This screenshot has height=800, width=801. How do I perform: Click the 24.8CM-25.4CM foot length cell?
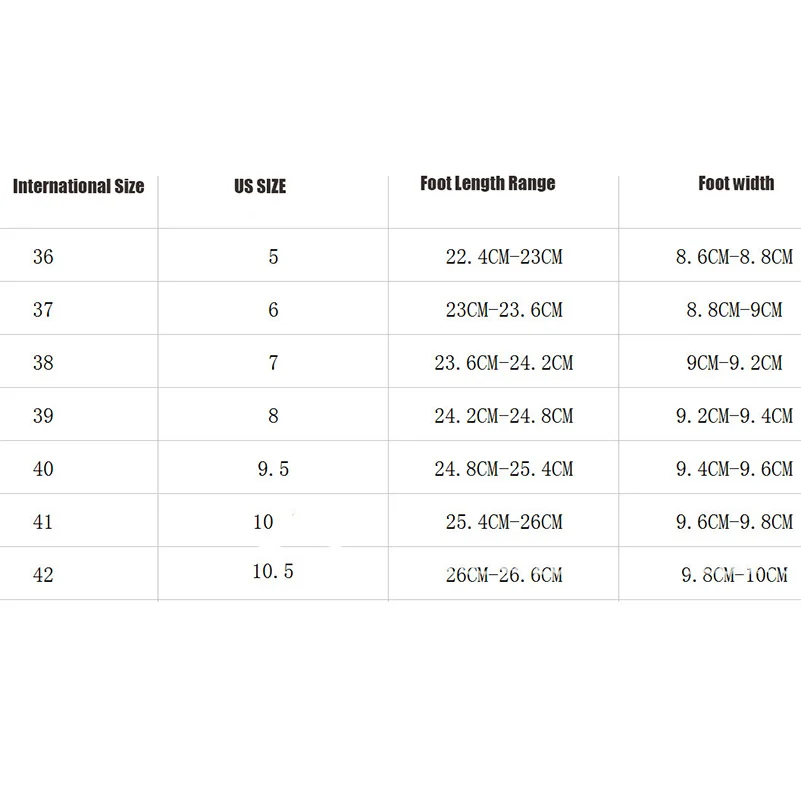click(x=504, y=469)
